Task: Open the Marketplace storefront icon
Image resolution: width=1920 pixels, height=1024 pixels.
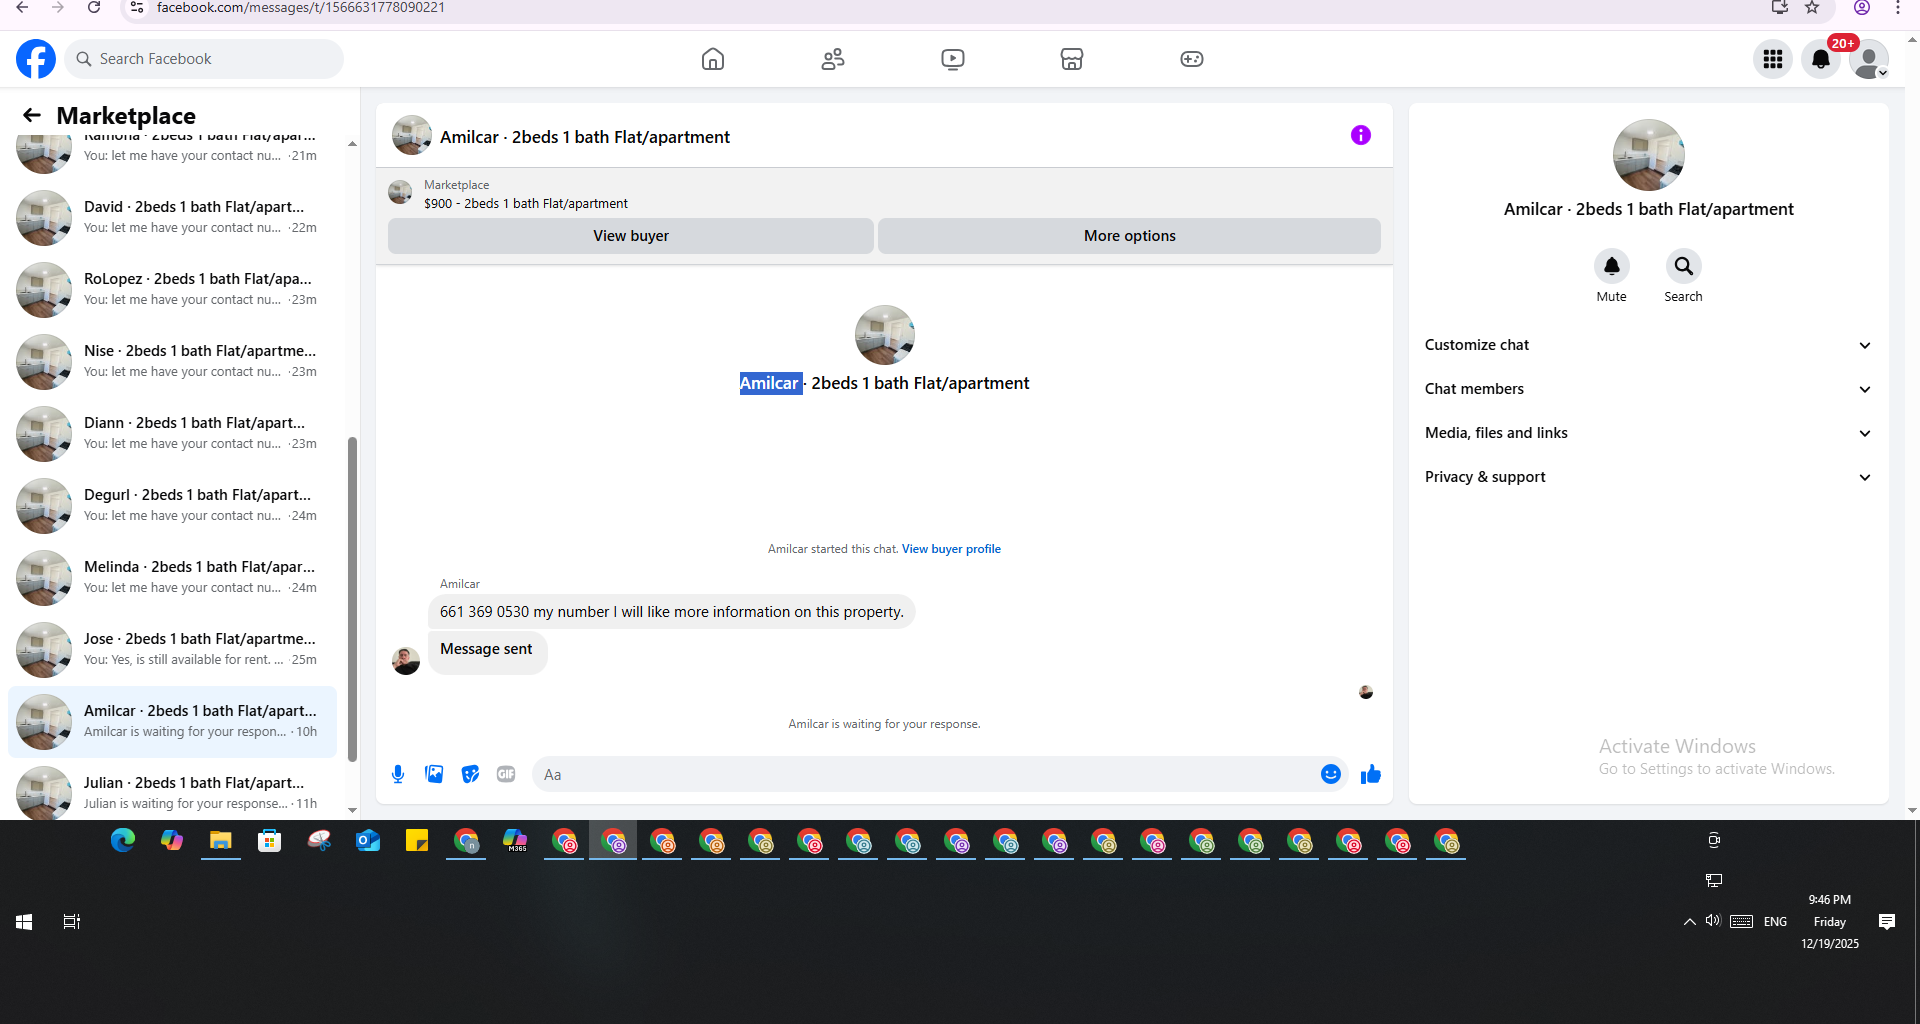Action: pos(1072,59)
